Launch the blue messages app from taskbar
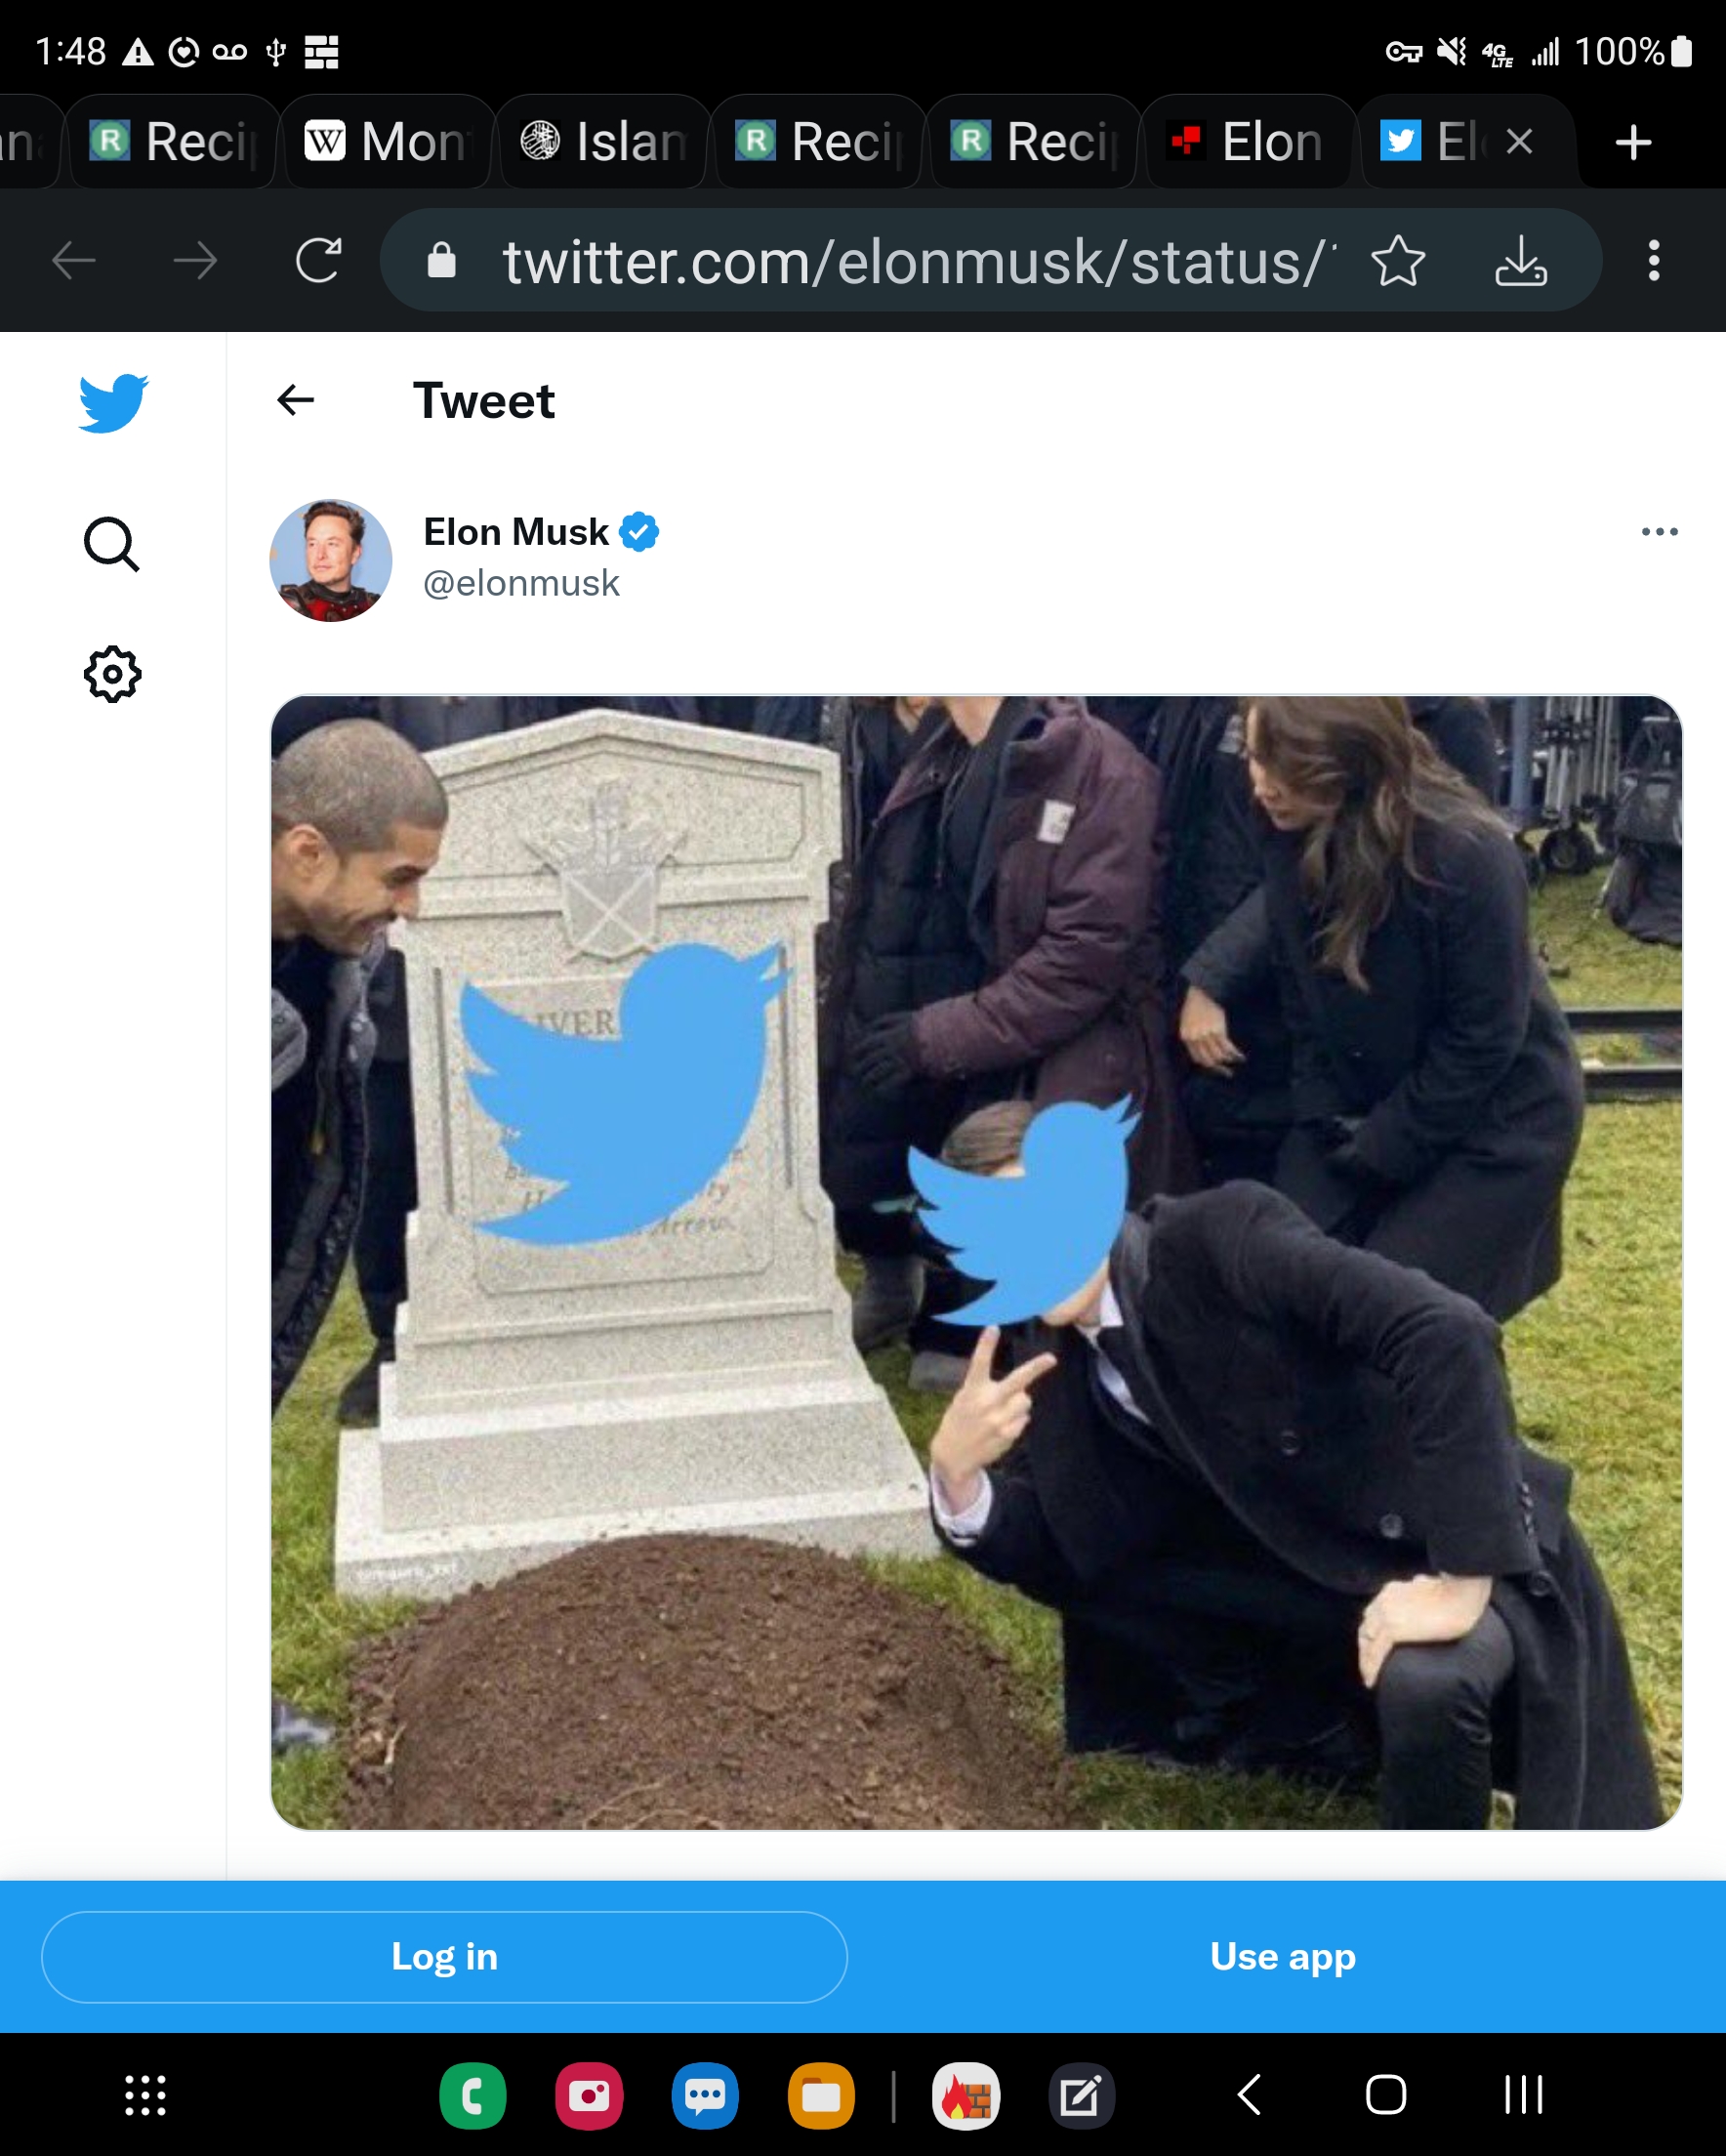The height and width of the screenshot is (2156, 1726). tap(705, 2095)
